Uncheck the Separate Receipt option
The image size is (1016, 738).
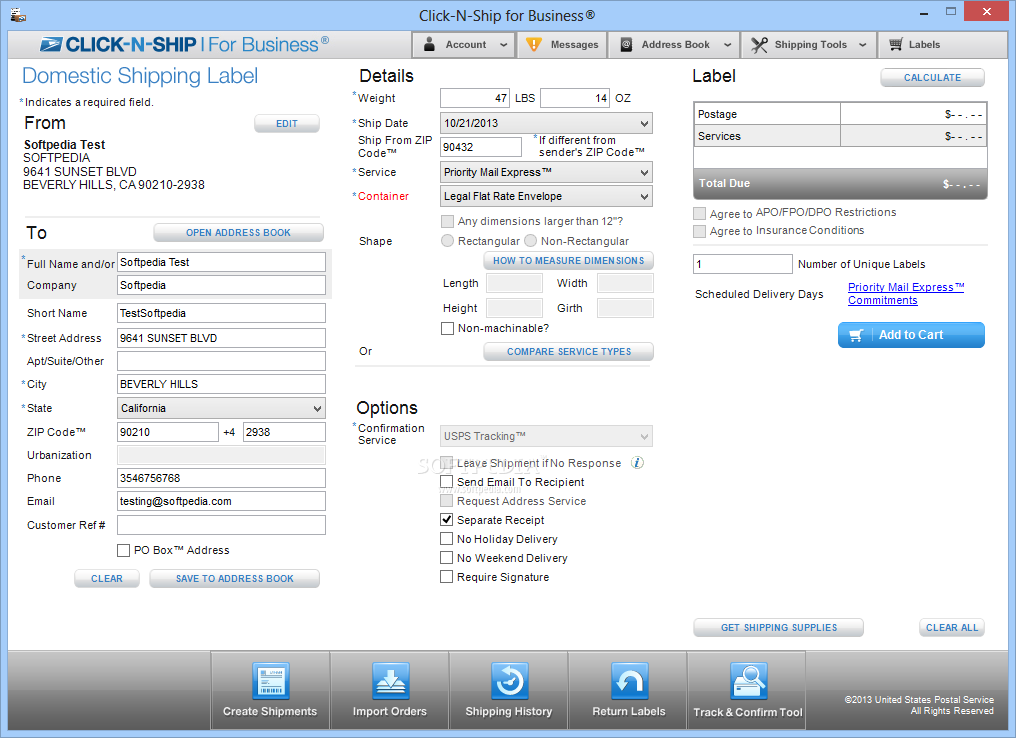(x=446, y=520)
